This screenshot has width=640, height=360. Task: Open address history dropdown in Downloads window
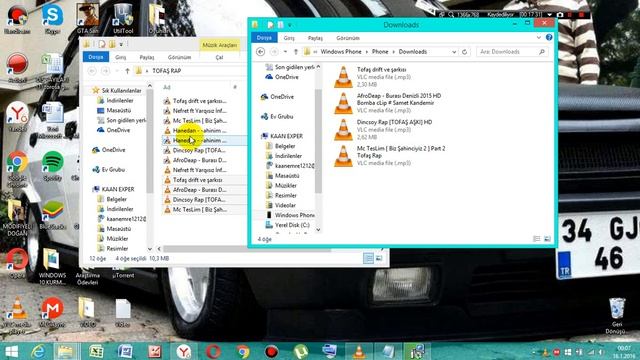pos(454,52)
